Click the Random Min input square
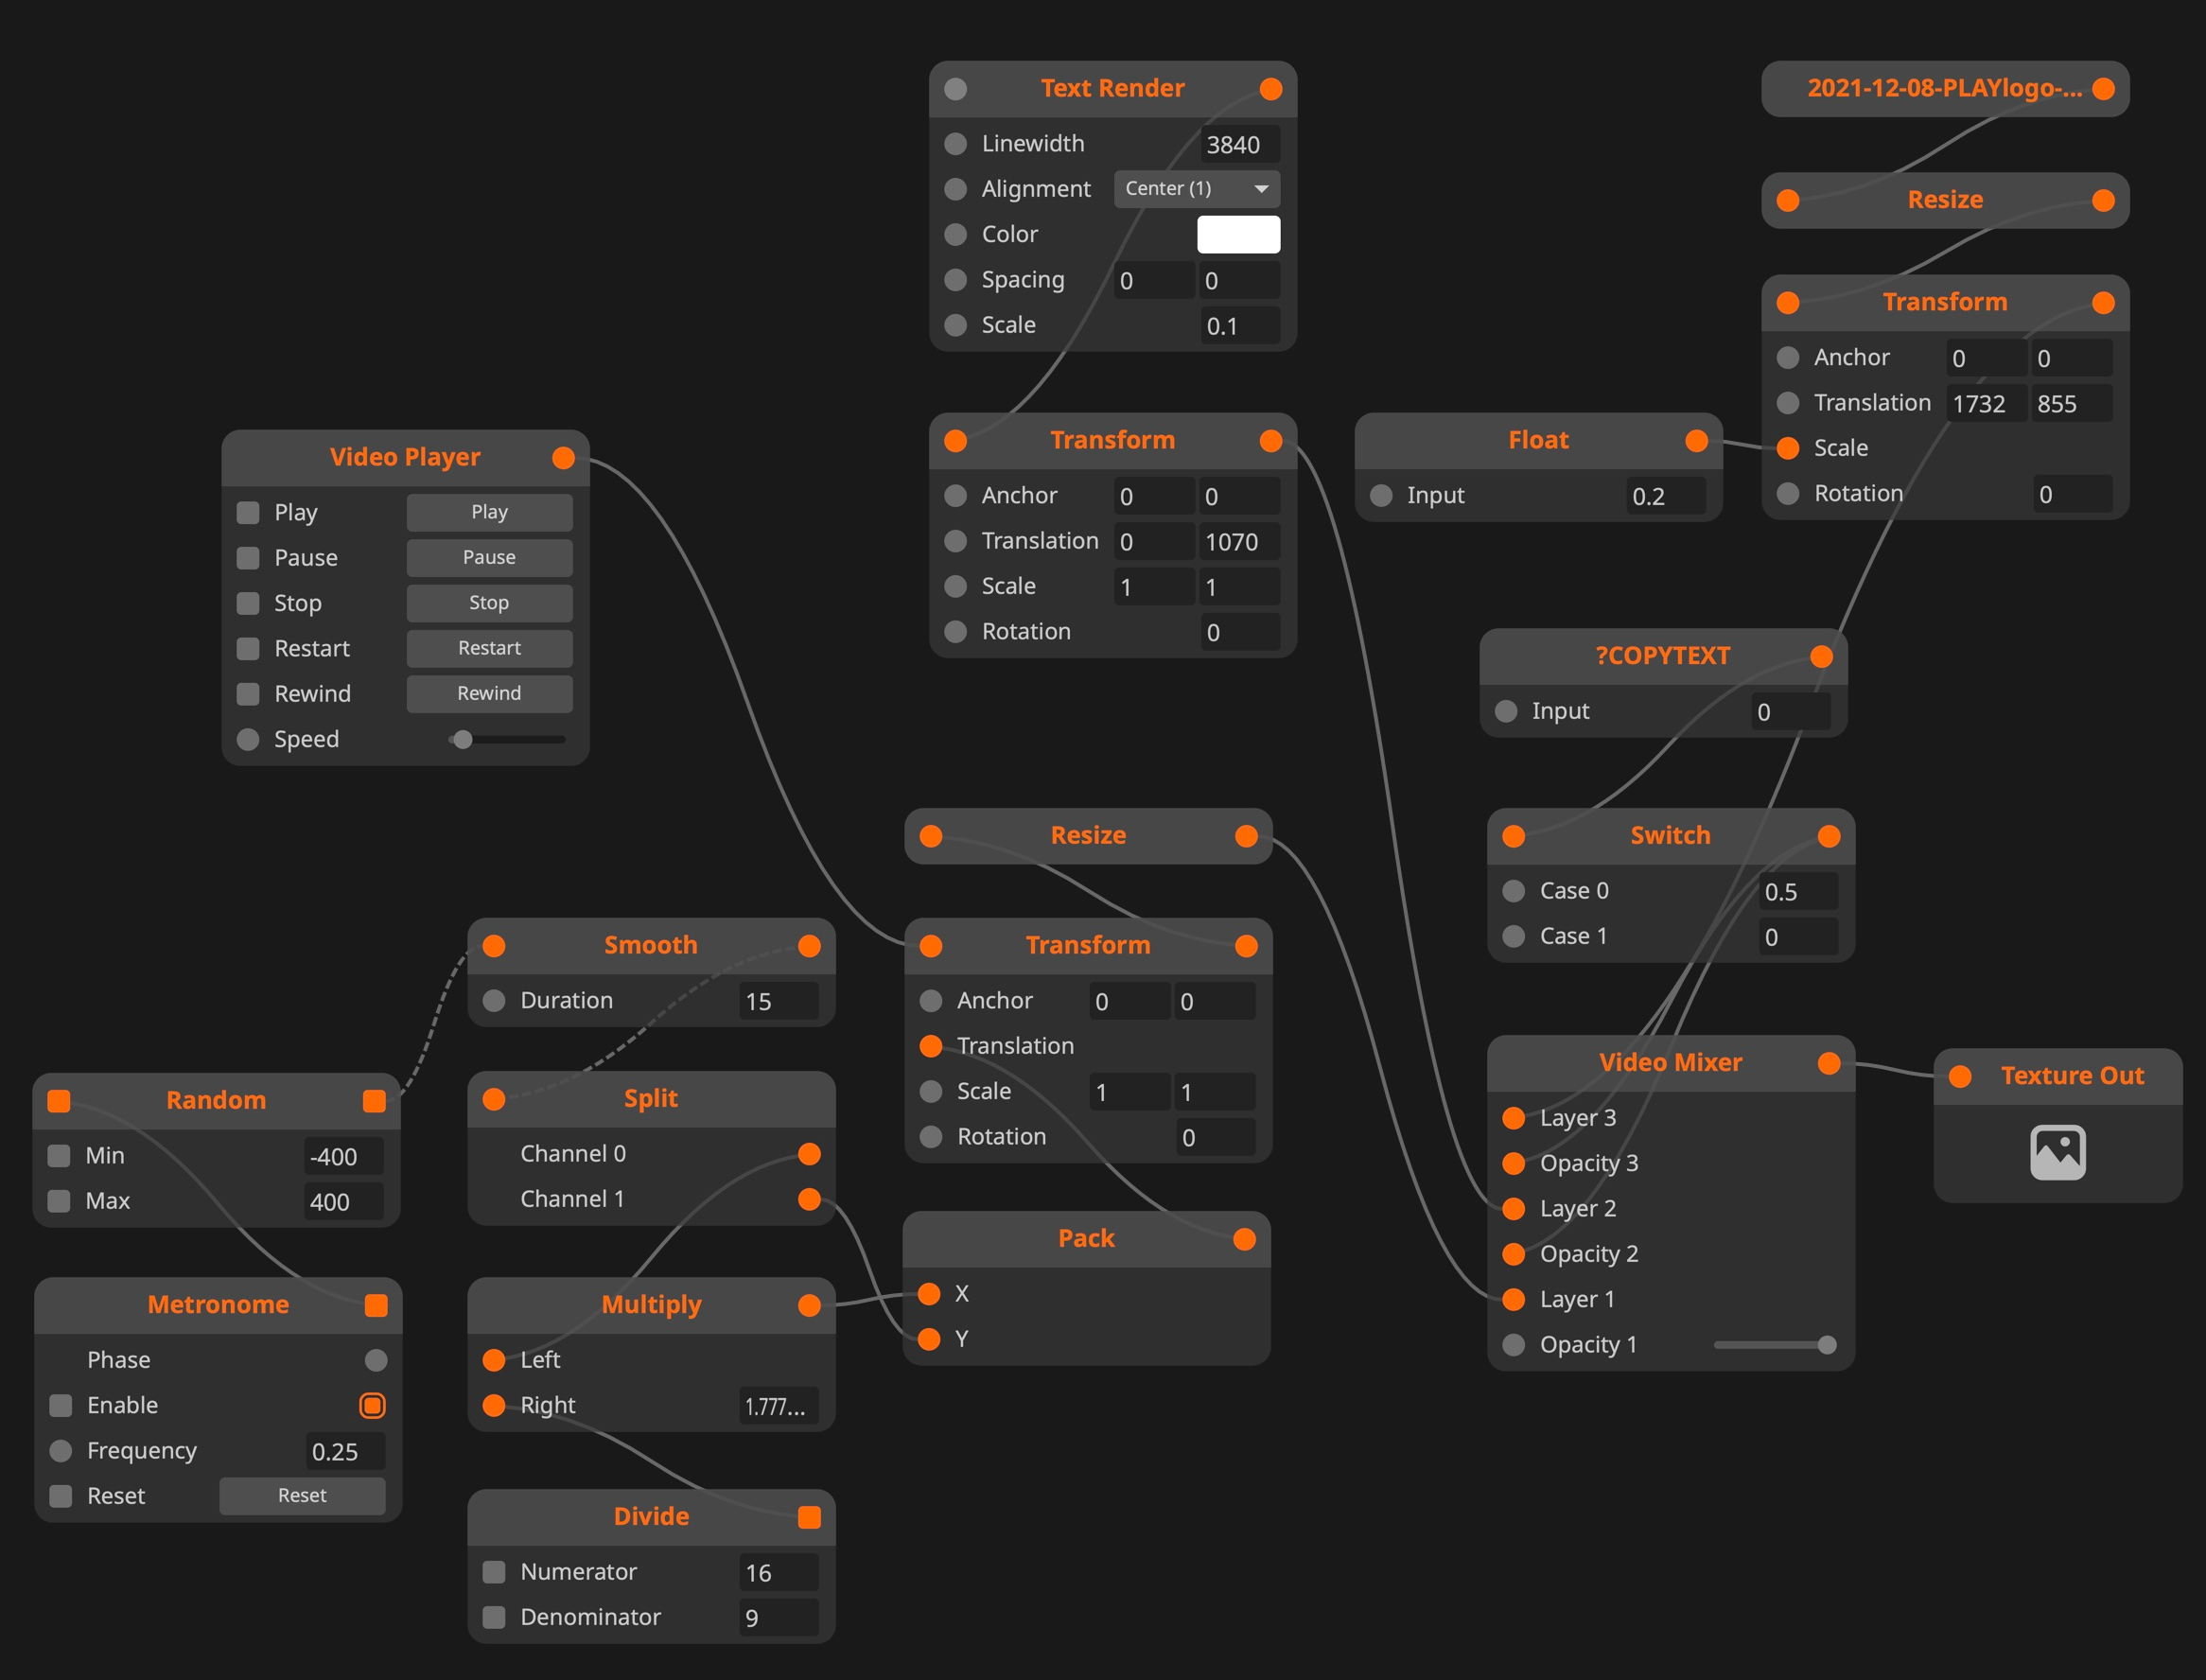Screen dimensions: 2206x1680 (59, 1156)
